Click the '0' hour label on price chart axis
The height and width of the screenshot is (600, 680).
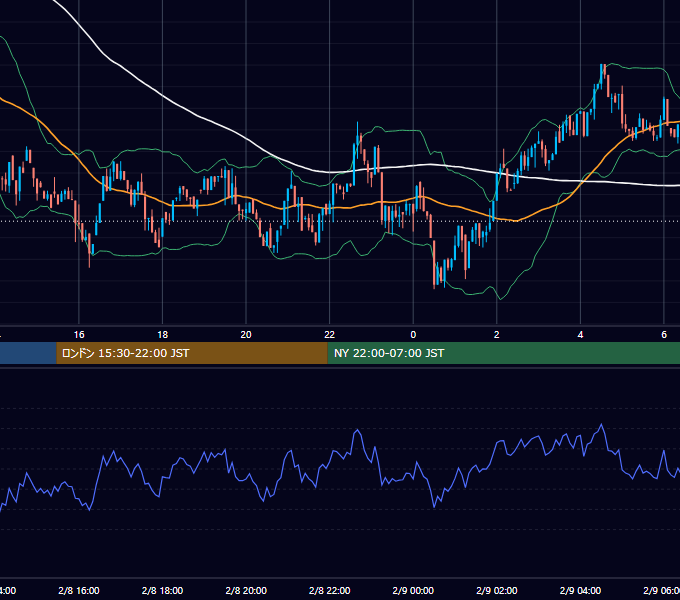413,335
